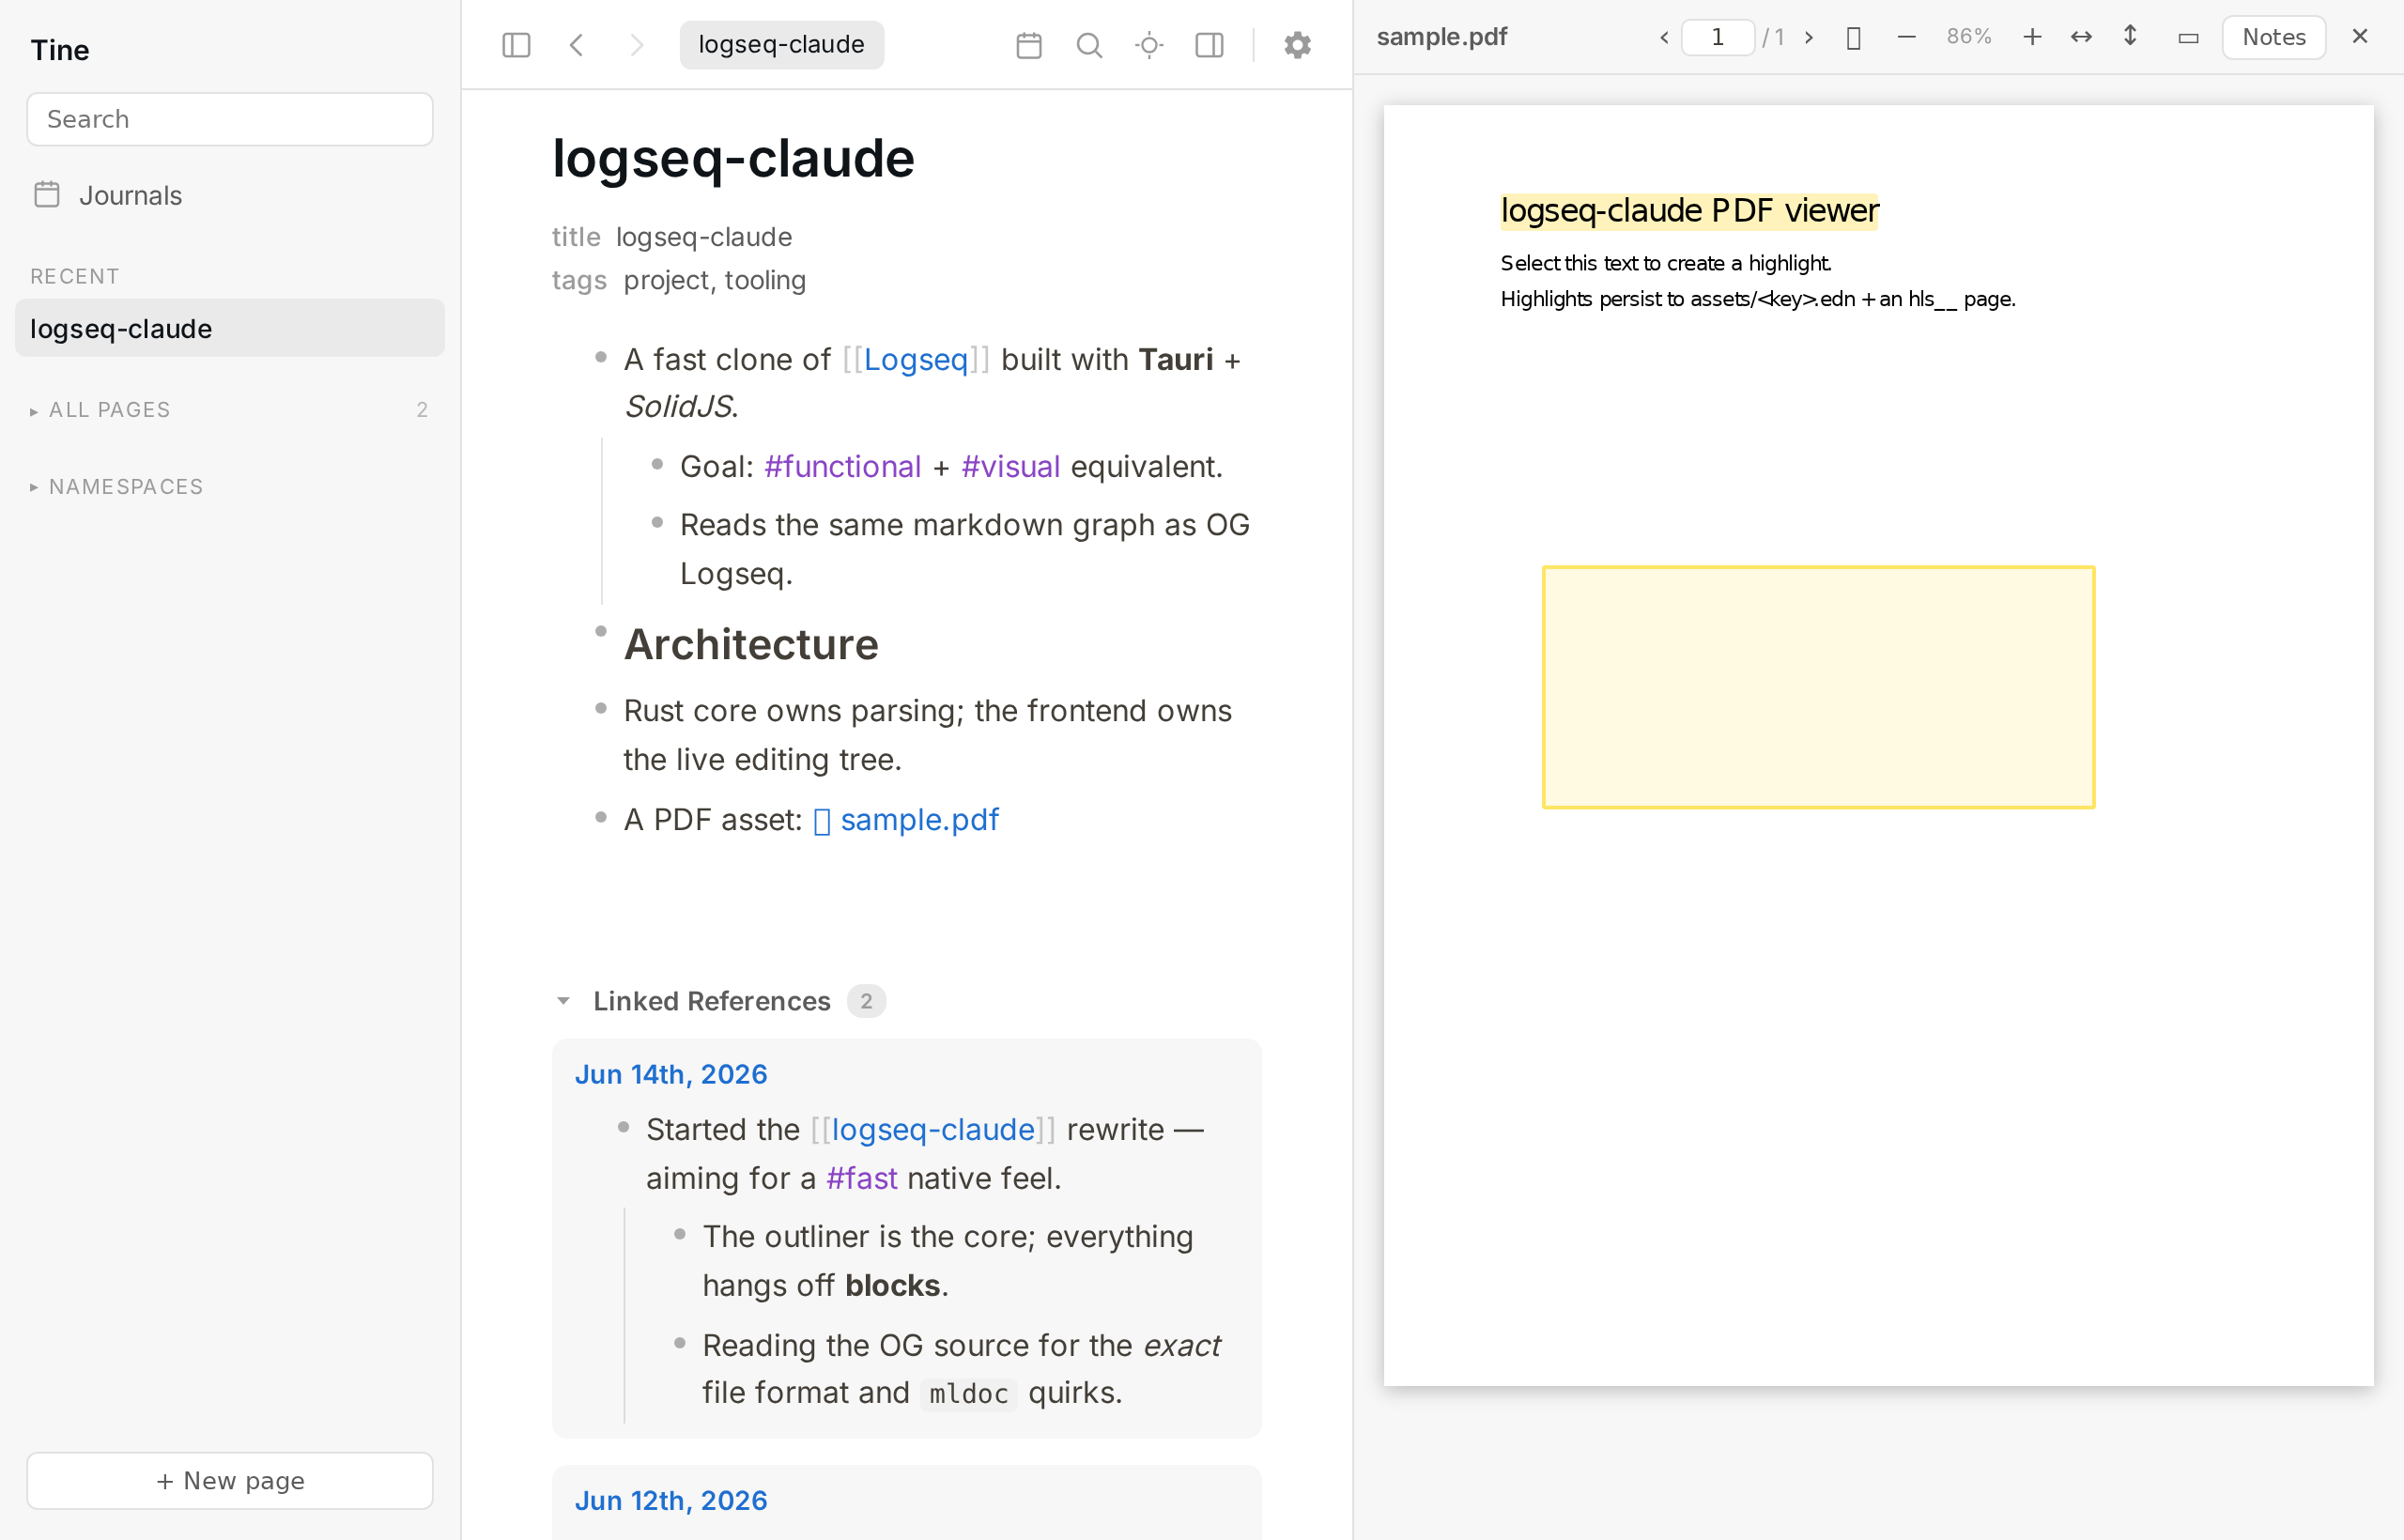Click bullet of 'Reading the OG source' block

pos(680,1343)
